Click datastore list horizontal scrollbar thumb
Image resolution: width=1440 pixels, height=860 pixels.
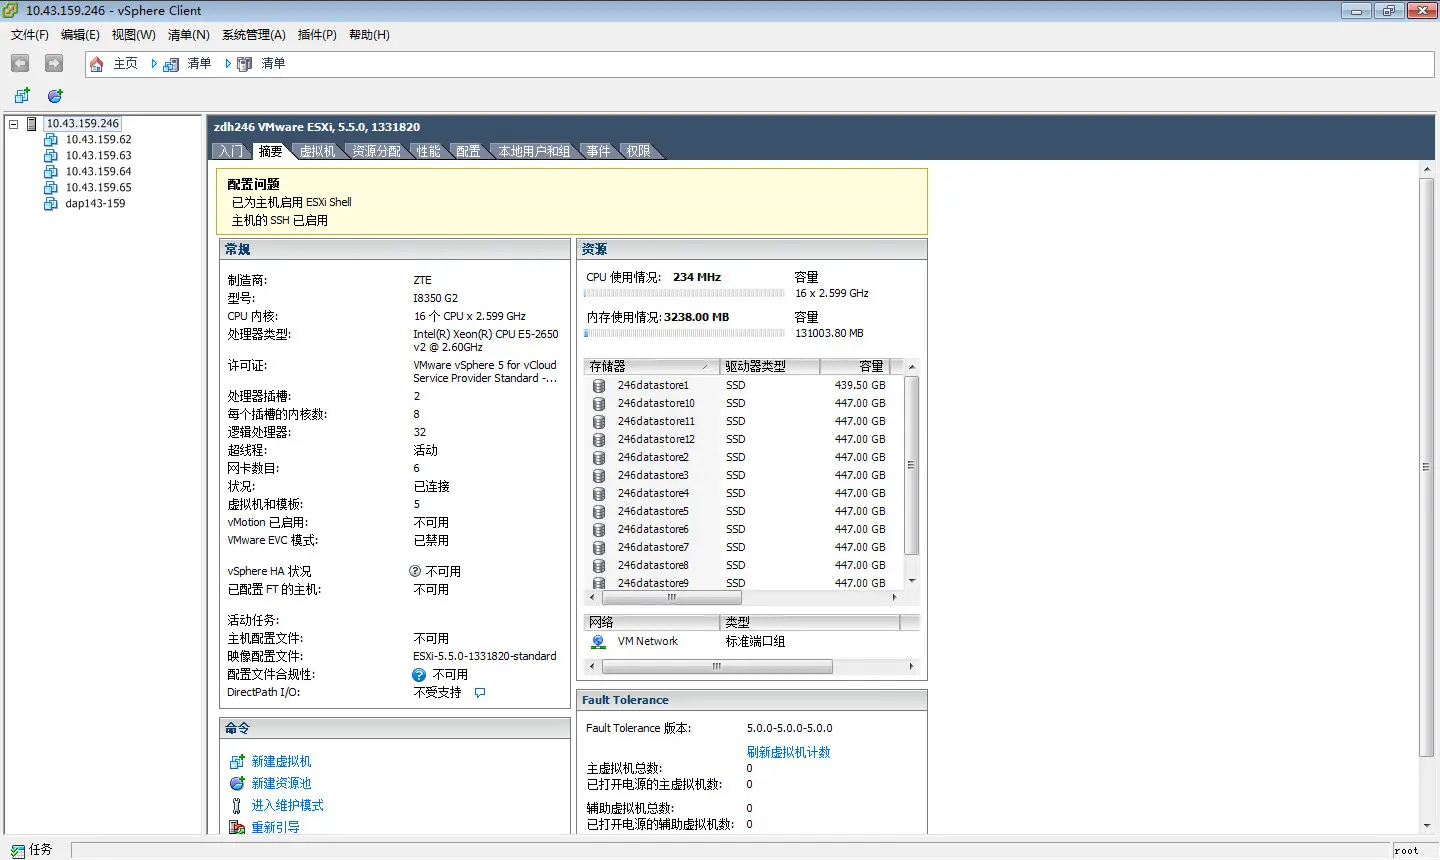coord(671,598)
